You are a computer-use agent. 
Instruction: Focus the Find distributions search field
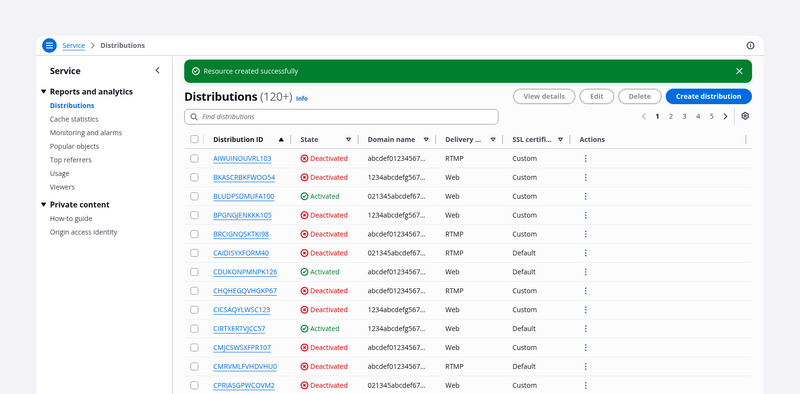pyautogui.click(x=341, y=117)
